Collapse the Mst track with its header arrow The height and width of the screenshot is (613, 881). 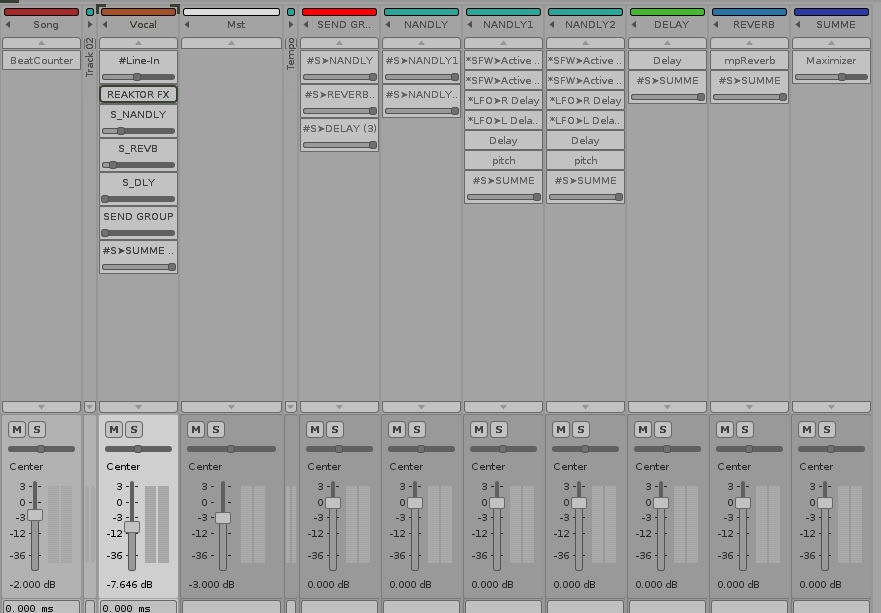pyautogui.click(x=187, y=25)
